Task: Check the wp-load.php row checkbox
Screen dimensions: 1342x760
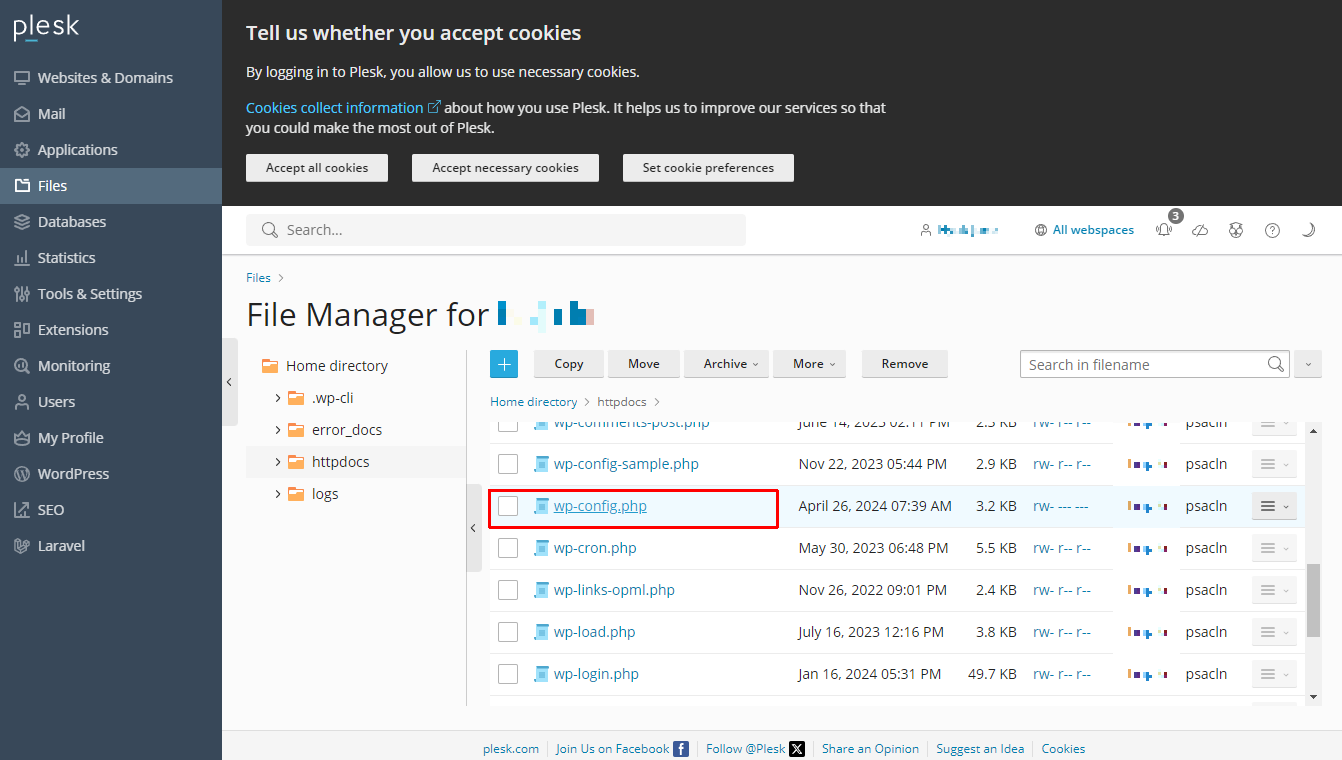Action: click(508, 632)
